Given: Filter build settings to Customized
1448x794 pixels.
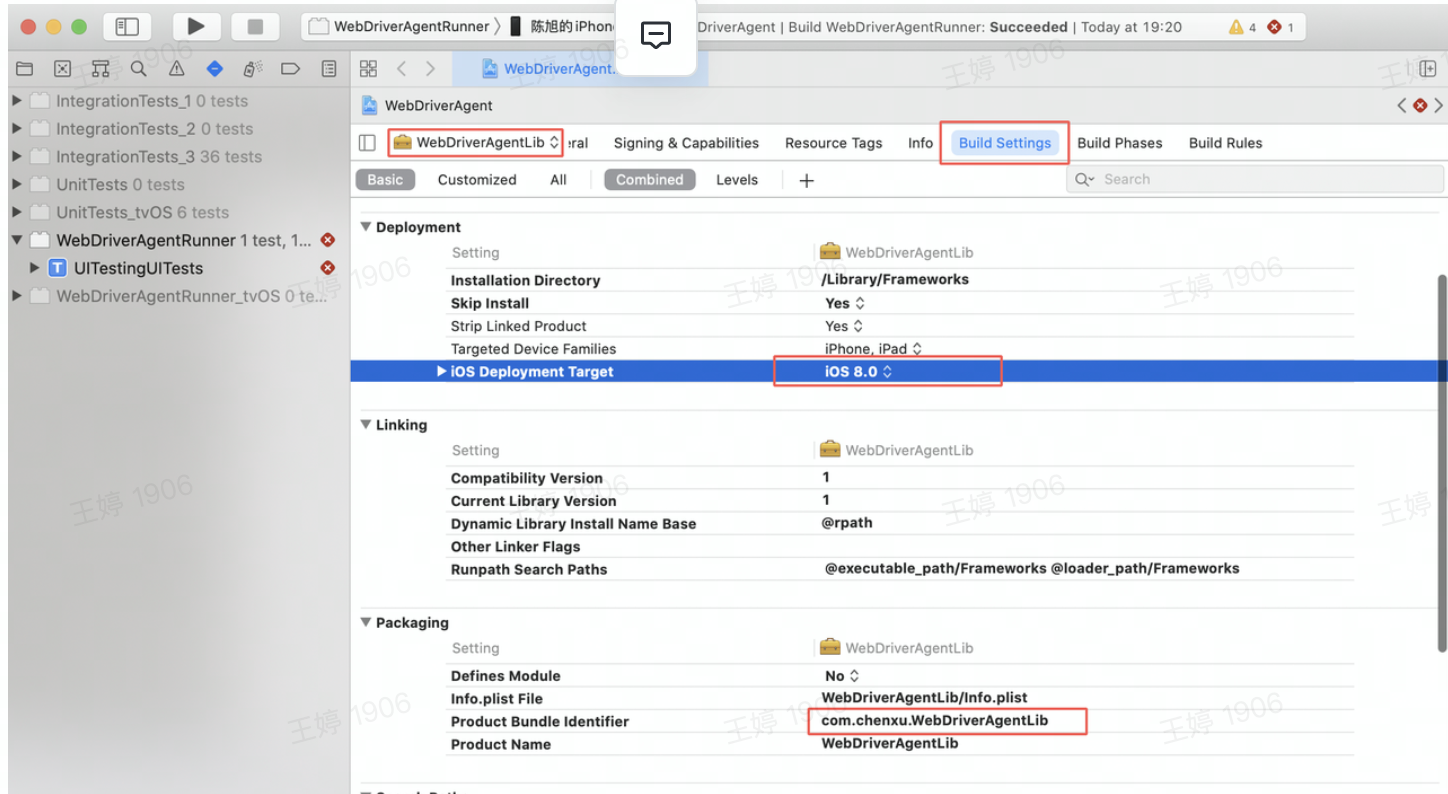Looking at the screenshot, I should point(477,180).
